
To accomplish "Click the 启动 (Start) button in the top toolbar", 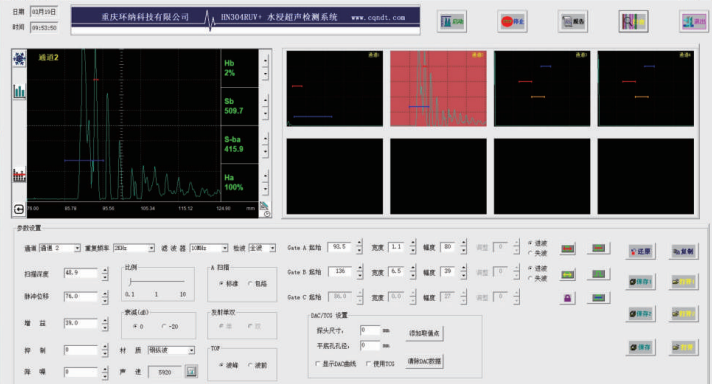I will click(452, 21).
